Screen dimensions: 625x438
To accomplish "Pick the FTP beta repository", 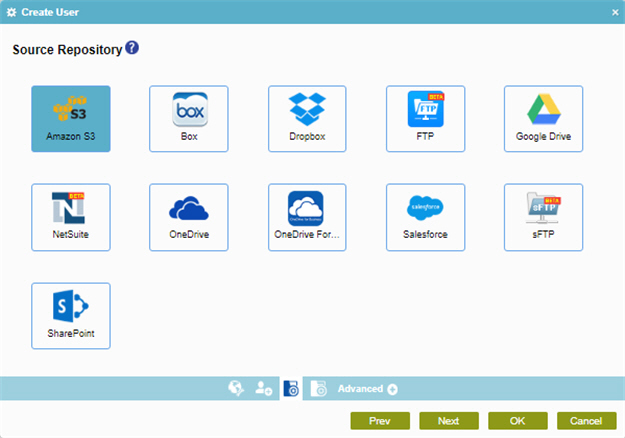I will [x=425, y=119].
